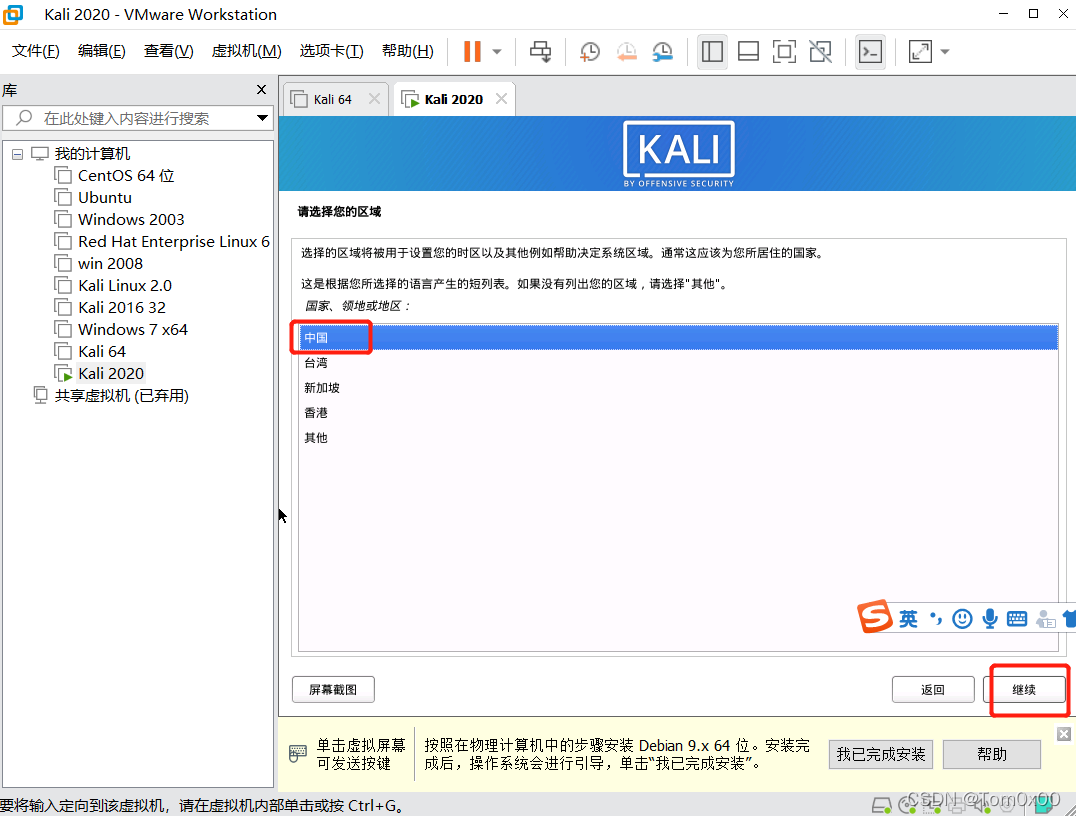Image resolution: width=1076 pixels, height=816 pixels.
Task: Click the 帮助 button in the hint bar
Action: click(992, 754)
